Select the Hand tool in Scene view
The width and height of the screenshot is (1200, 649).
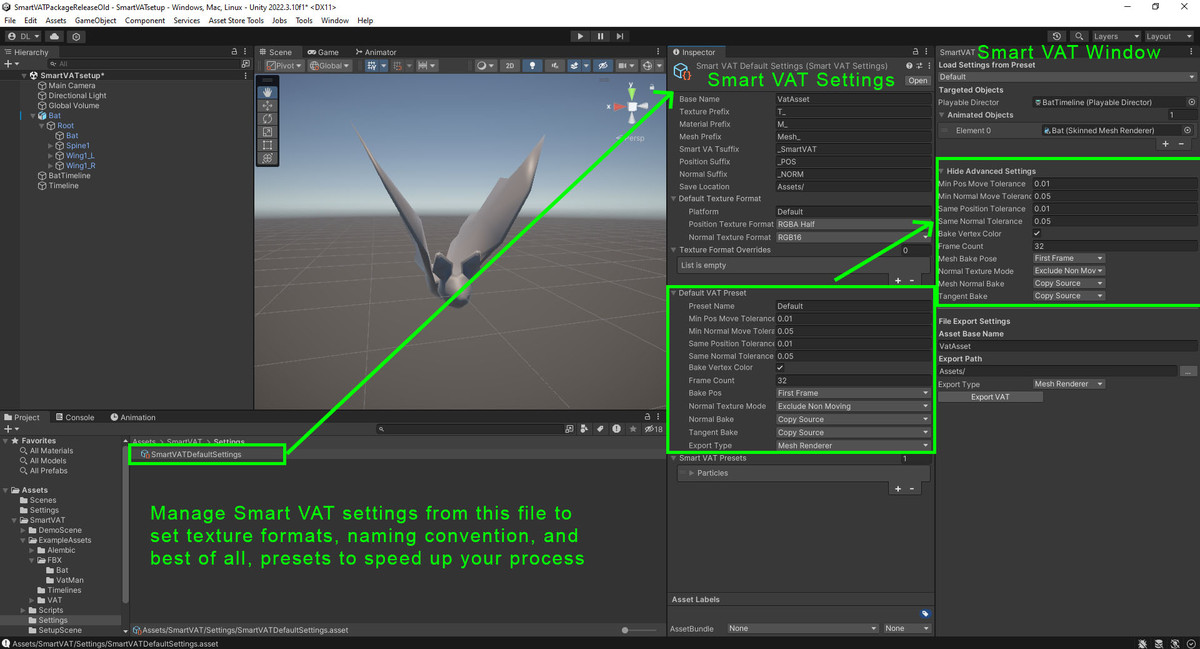[267, 92]
